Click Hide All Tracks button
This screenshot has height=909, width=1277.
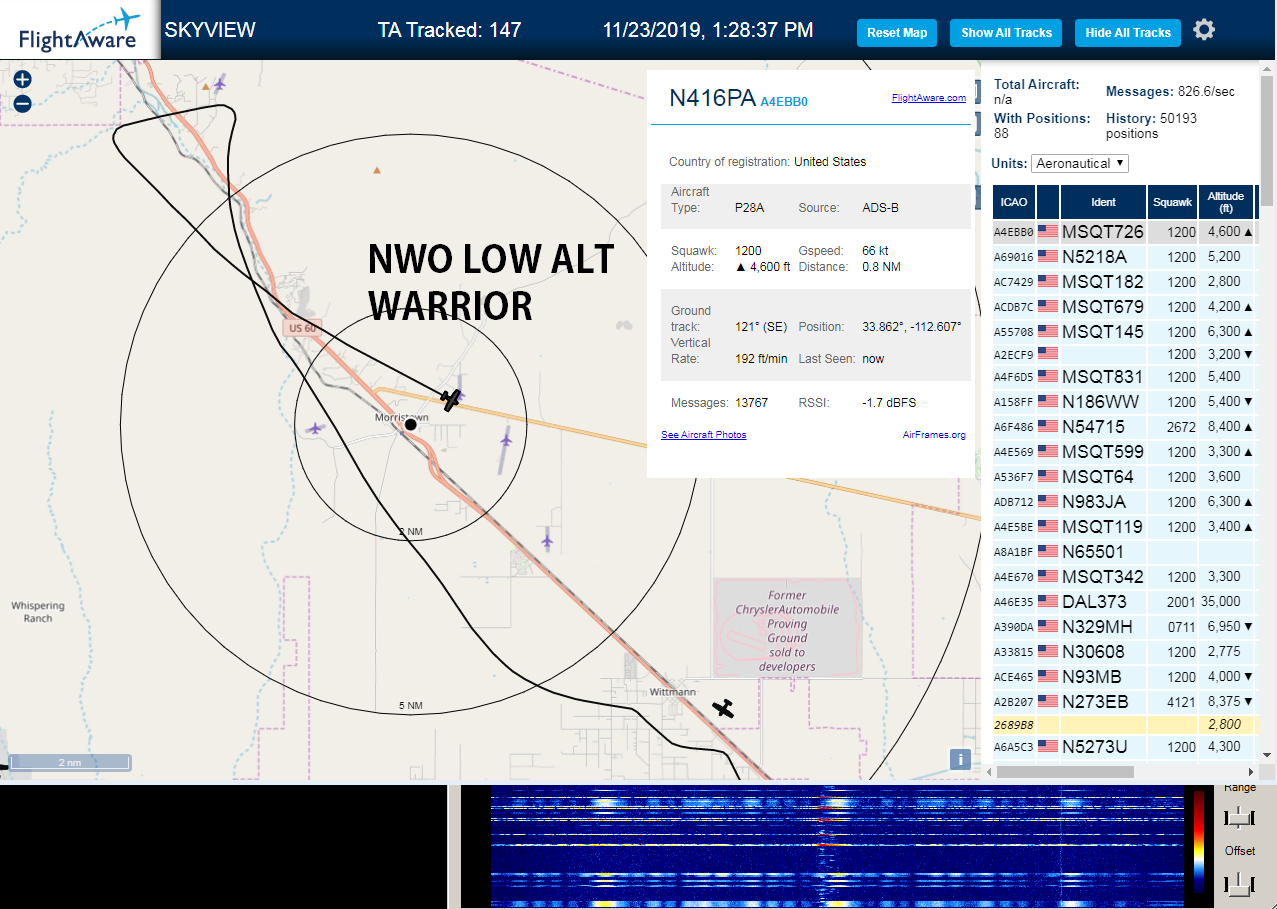coord(1128,33)
